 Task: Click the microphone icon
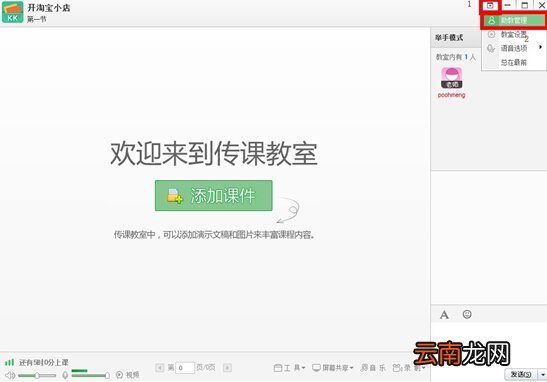65,375
